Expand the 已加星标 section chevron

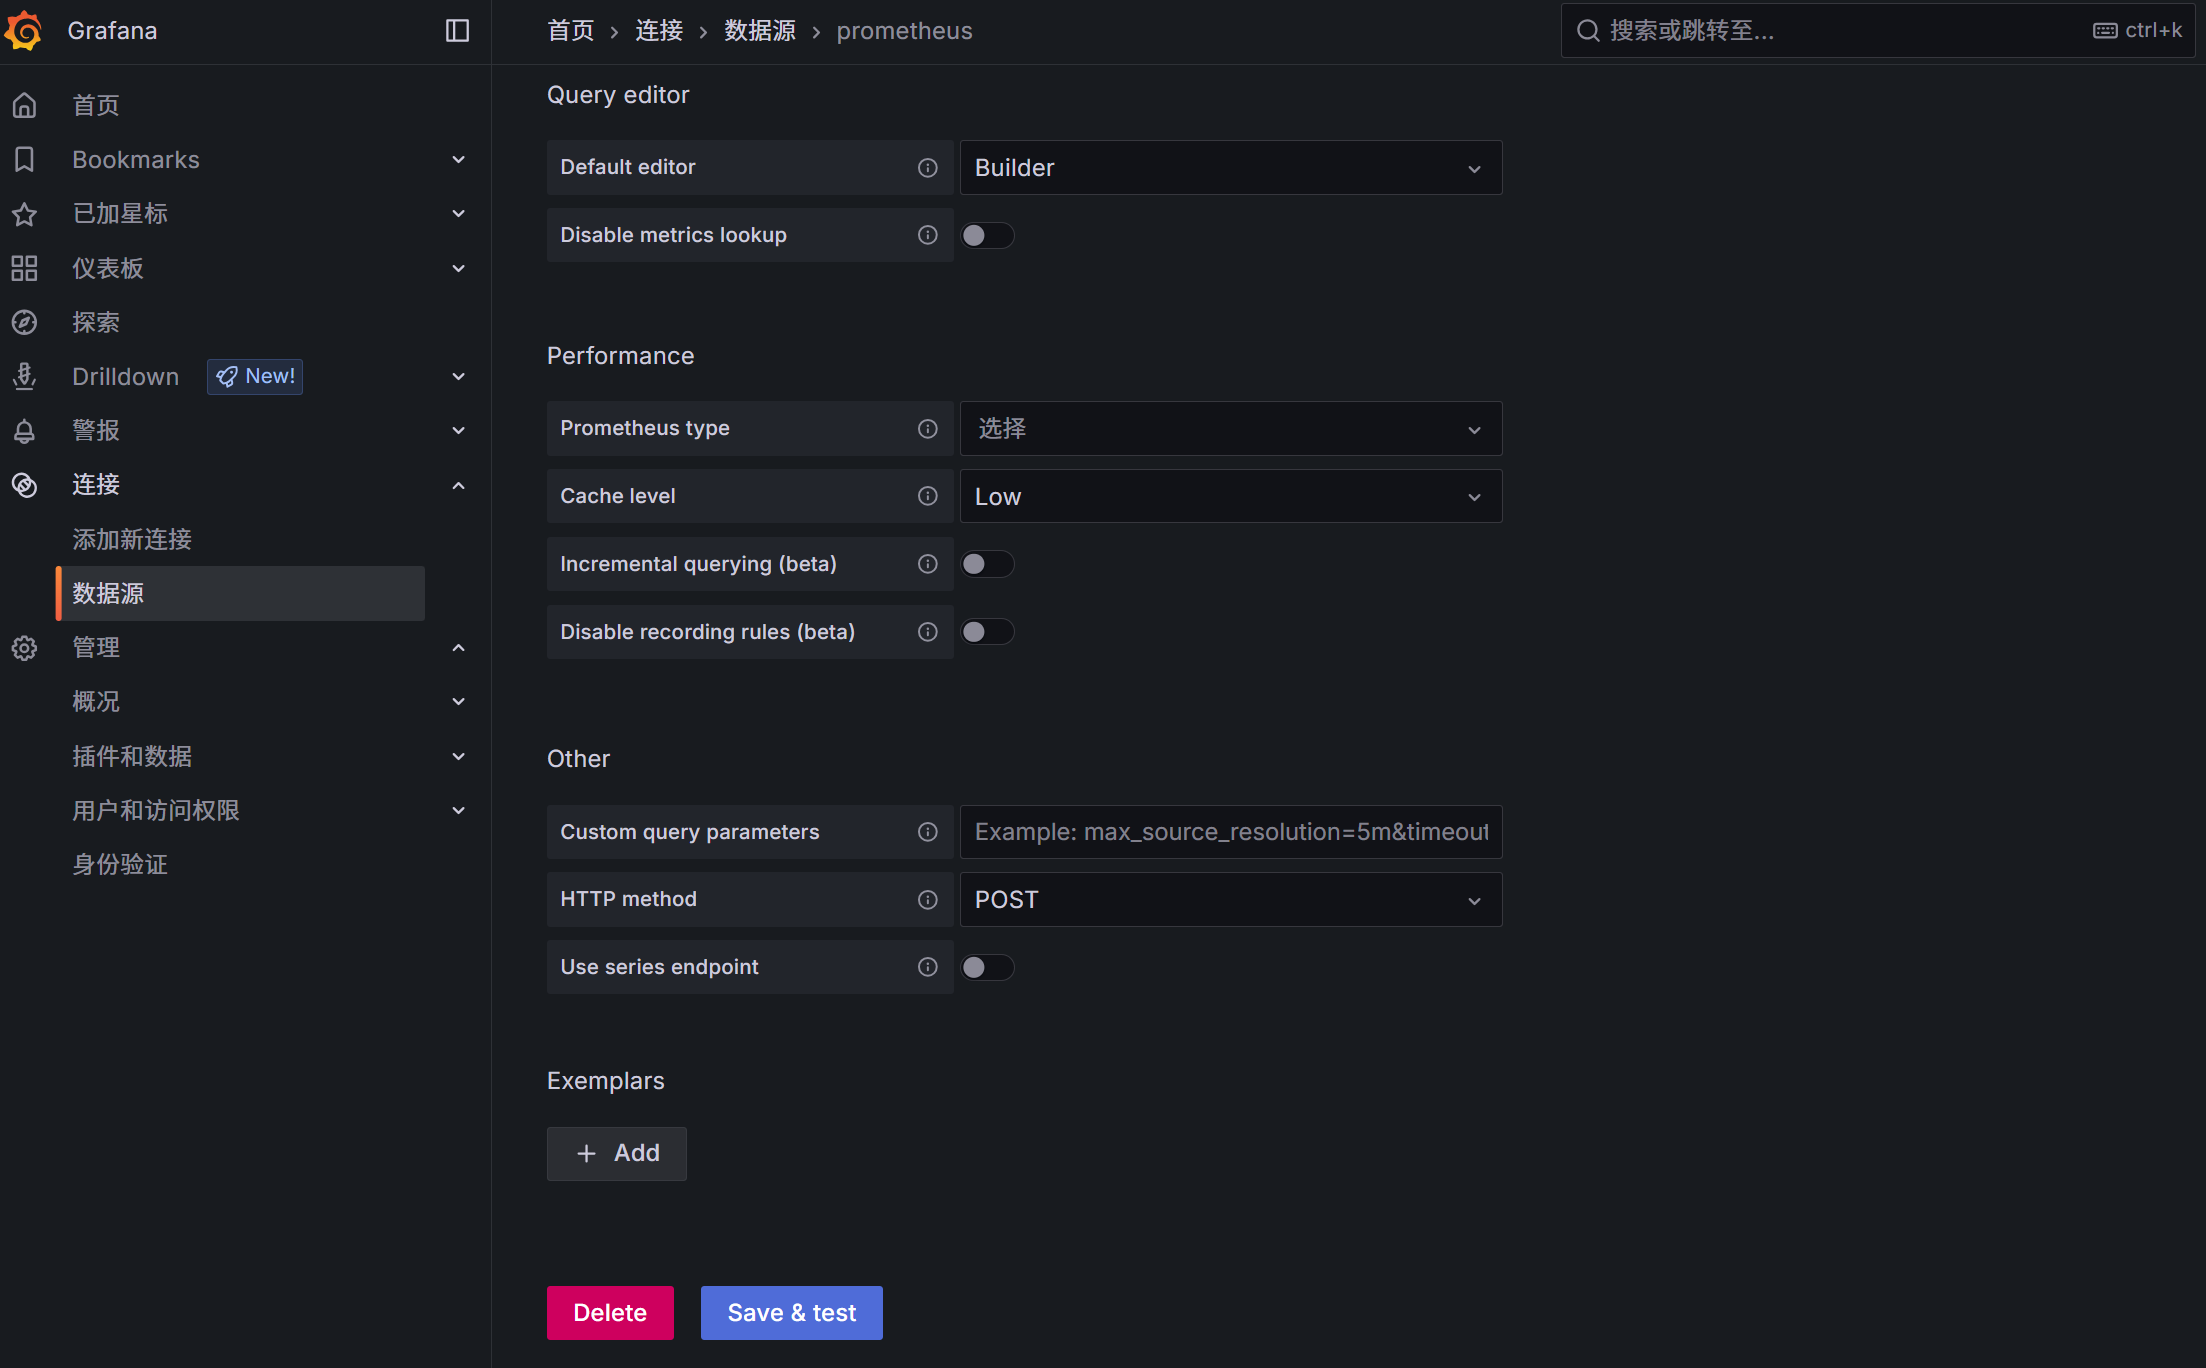coord(458,213)
